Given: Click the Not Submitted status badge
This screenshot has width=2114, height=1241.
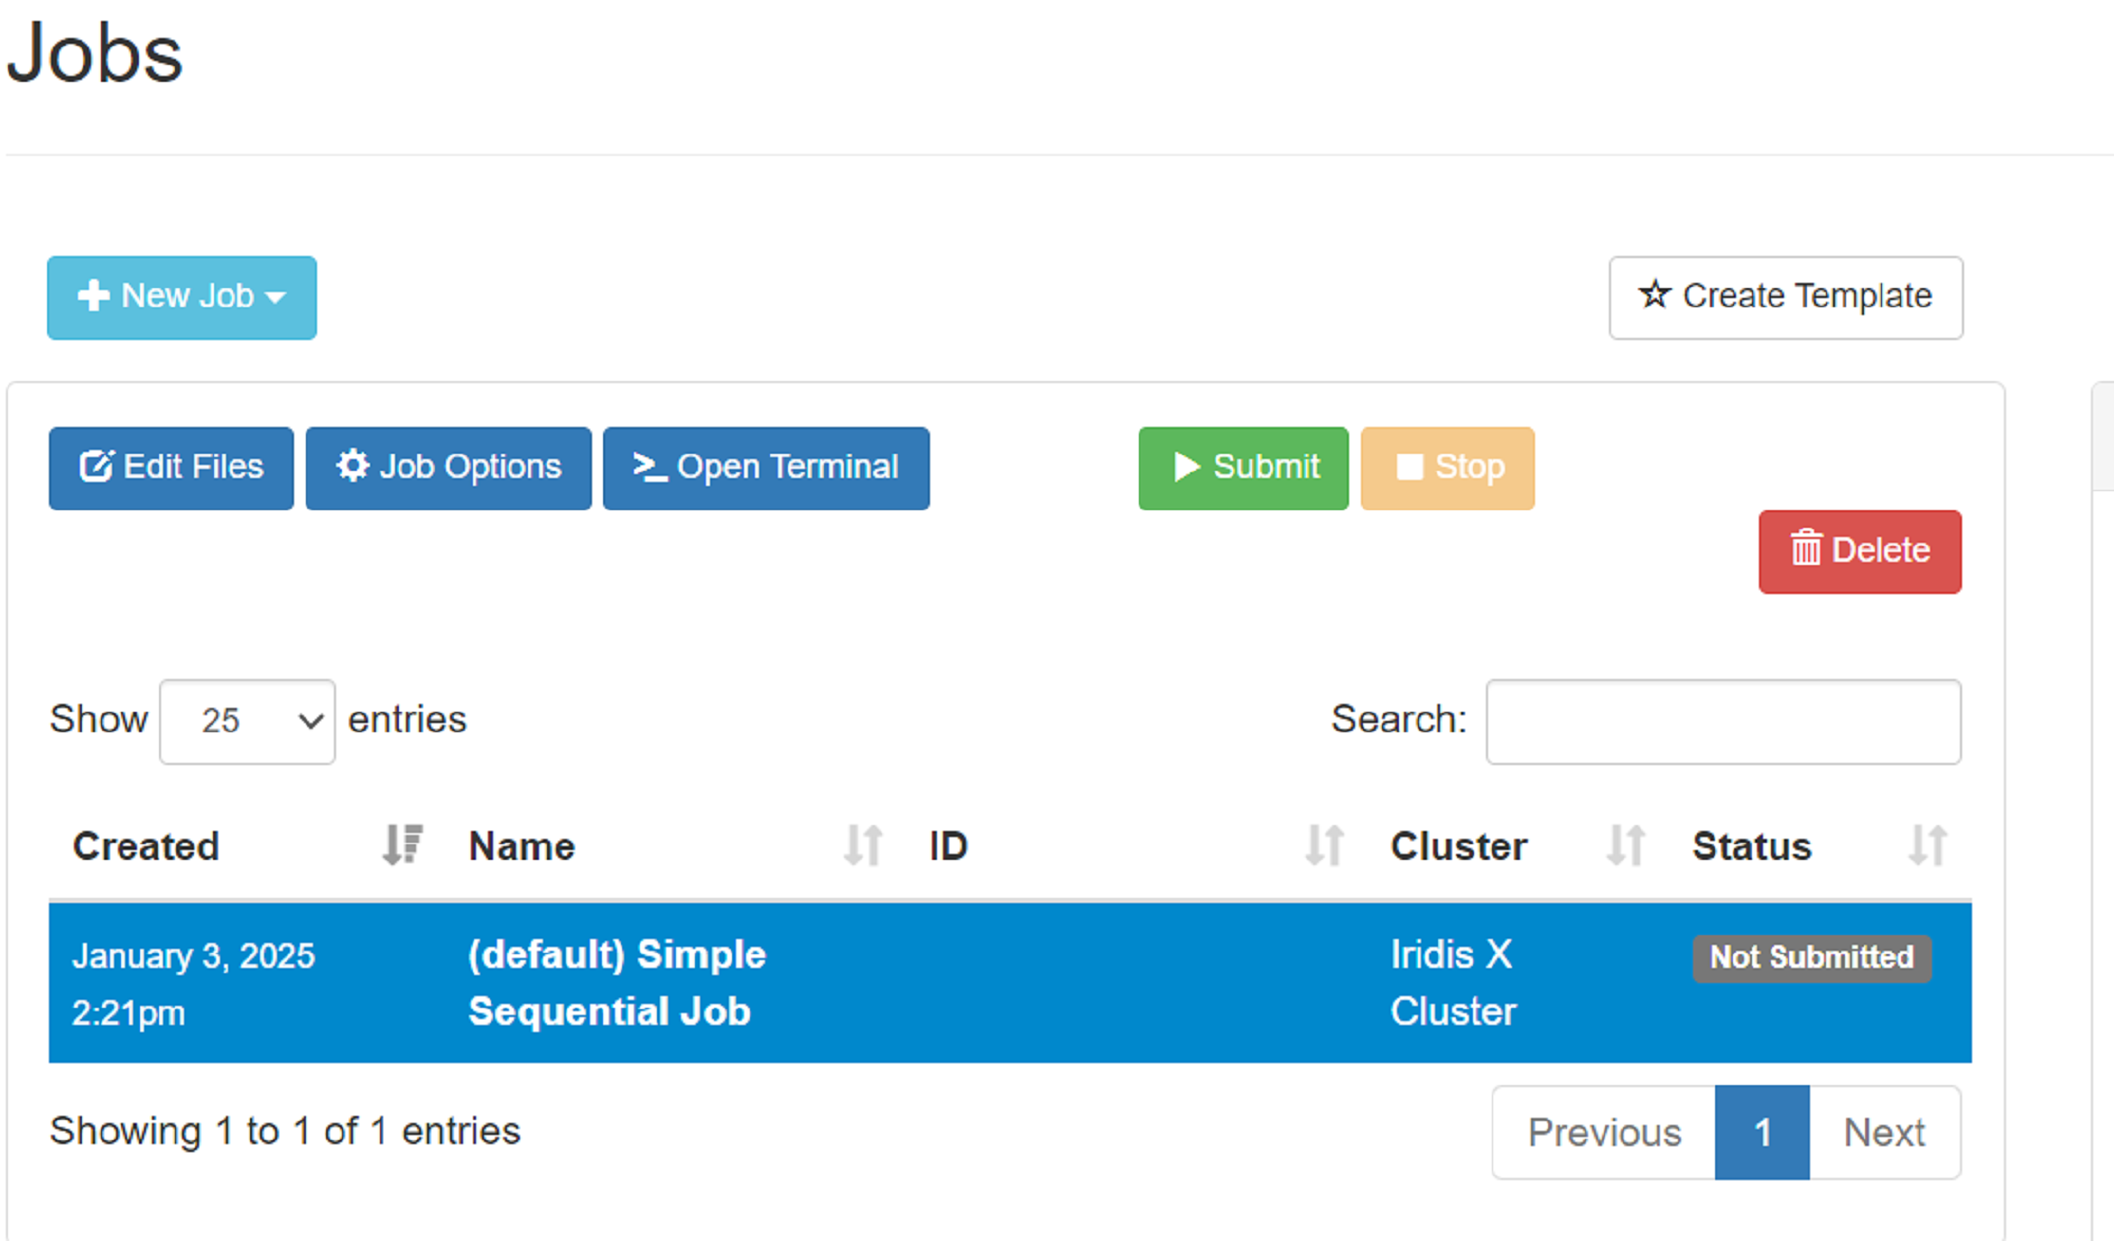Looking at the screenshot, I should coord(1811,957).
